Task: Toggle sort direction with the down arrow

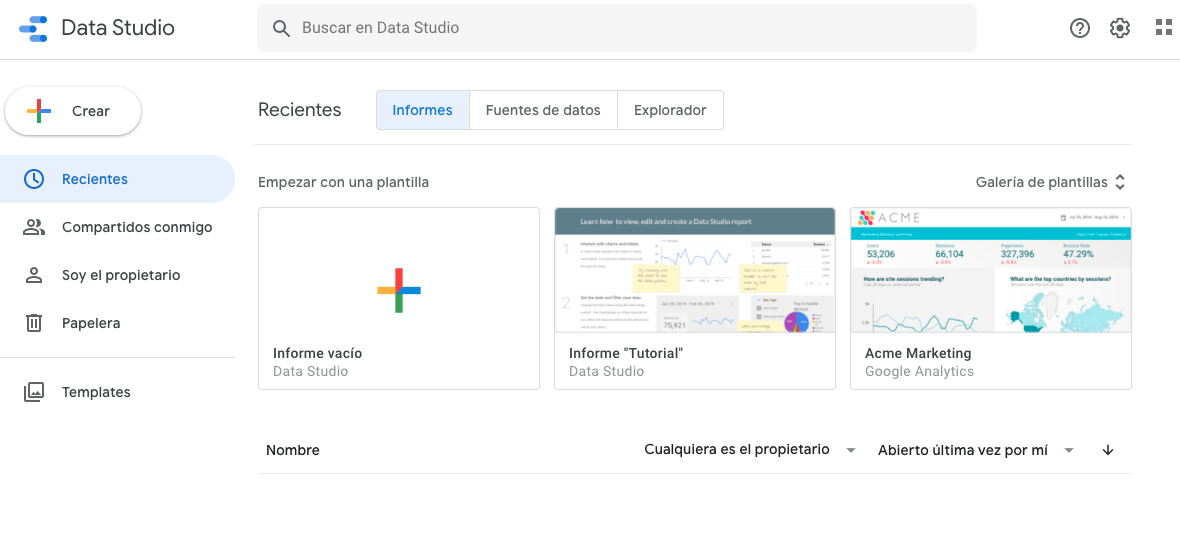Action: click(x=1107, y=450)
